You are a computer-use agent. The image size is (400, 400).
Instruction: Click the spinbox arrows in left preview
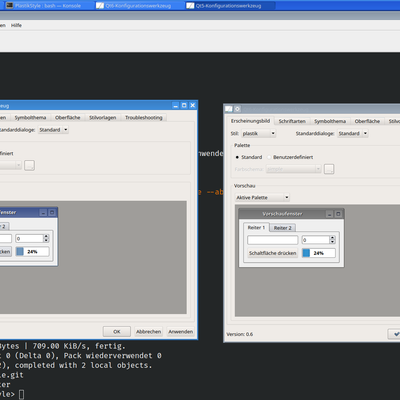tap(46, 238)
